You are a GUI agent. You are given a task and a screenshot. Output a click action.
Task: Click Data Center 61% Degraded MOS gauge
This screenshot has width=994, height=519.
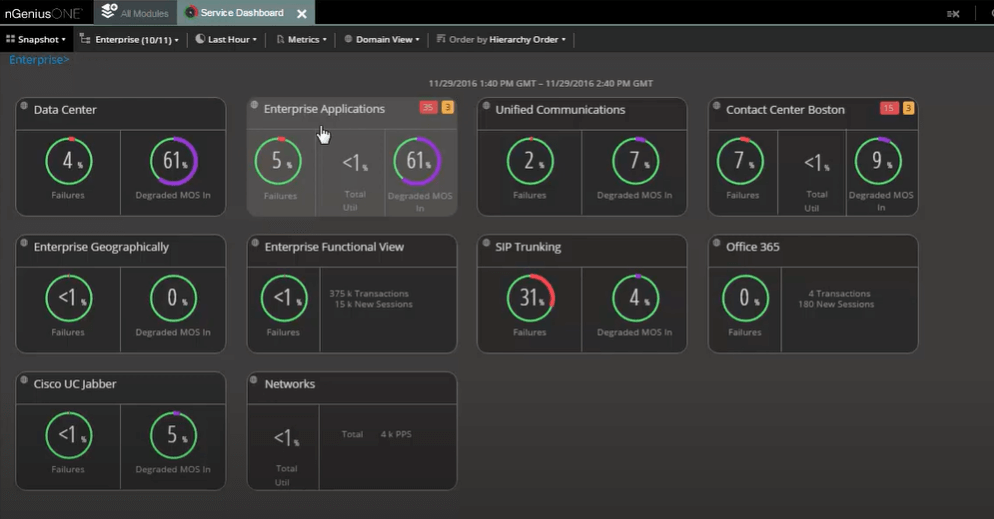point(174,161)
